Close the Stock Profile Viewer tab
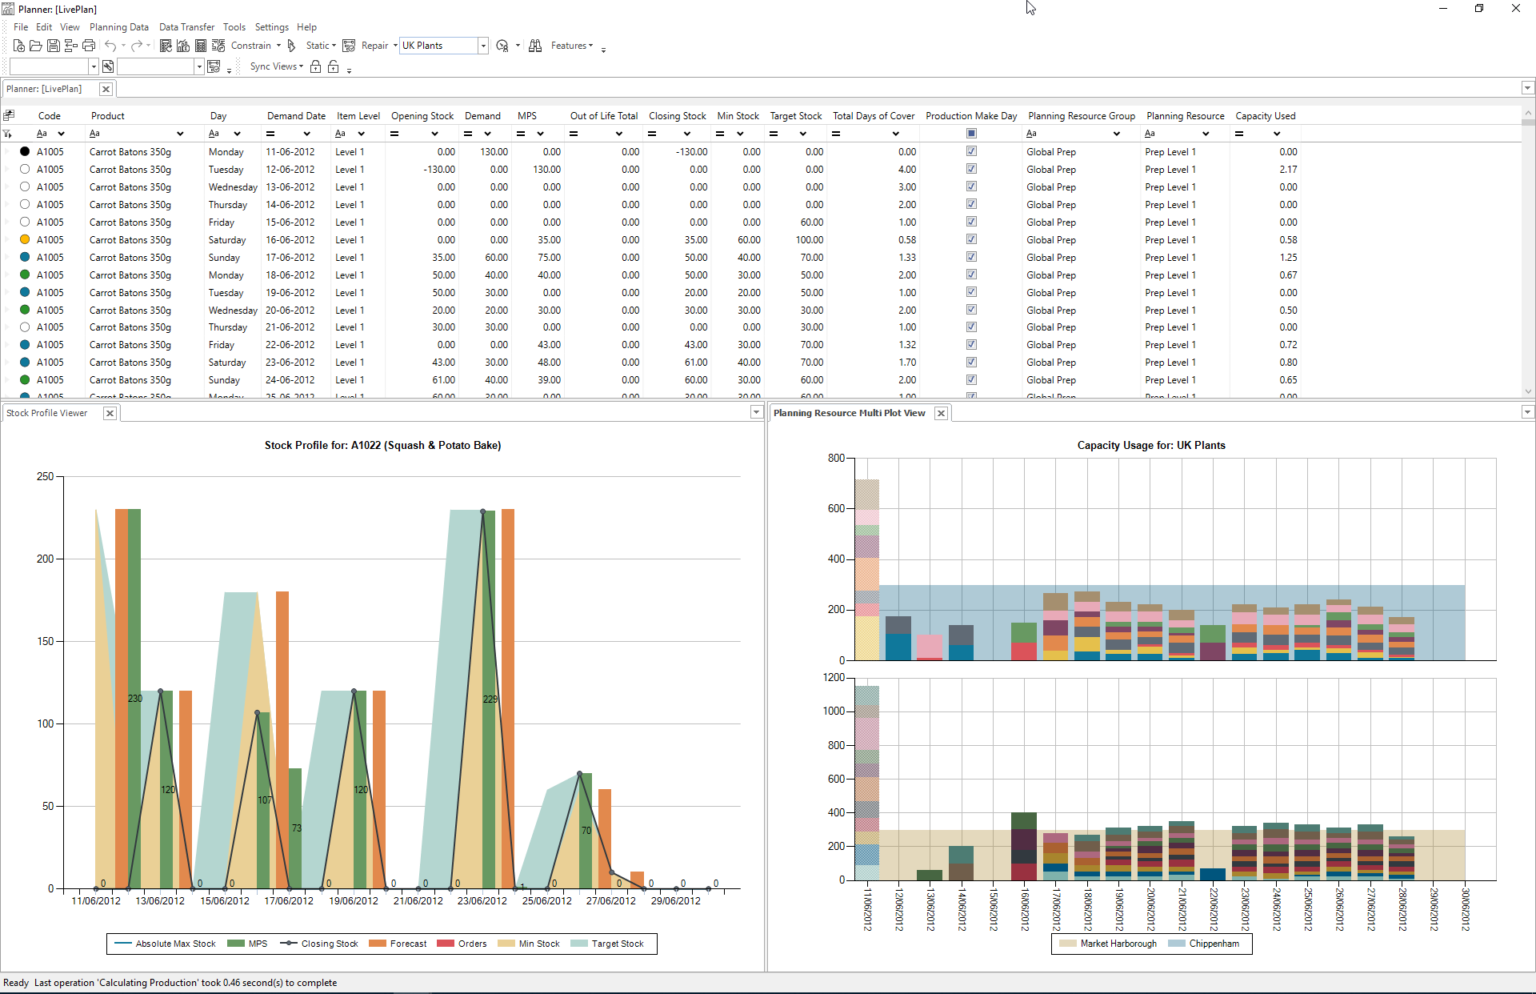The height and width of the screenshot is (994, 1536). click(x=110, y=413)
